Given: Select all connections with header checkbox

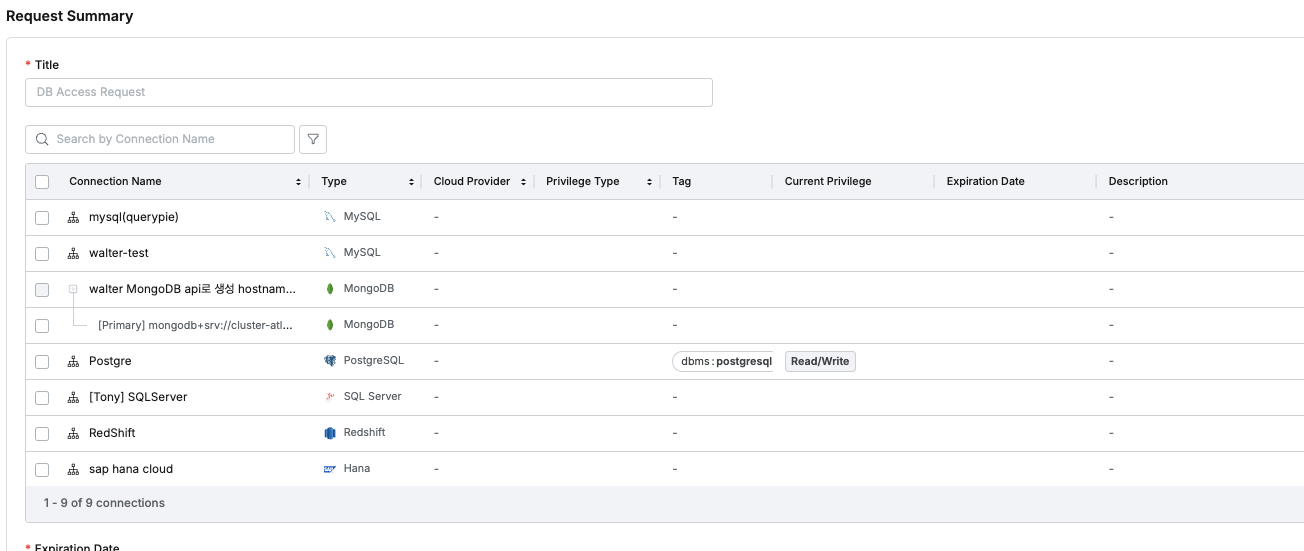Looking at the screenshot, I should (x=42, y=182).
